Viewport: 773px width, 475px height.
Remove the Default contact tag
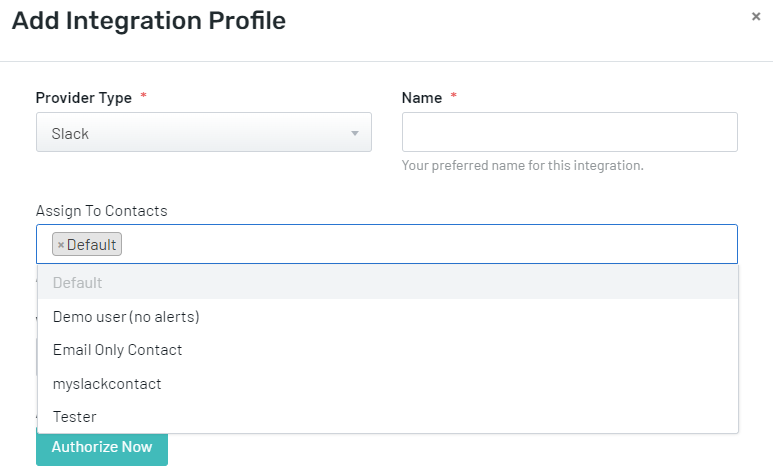[x=61, y=245]
